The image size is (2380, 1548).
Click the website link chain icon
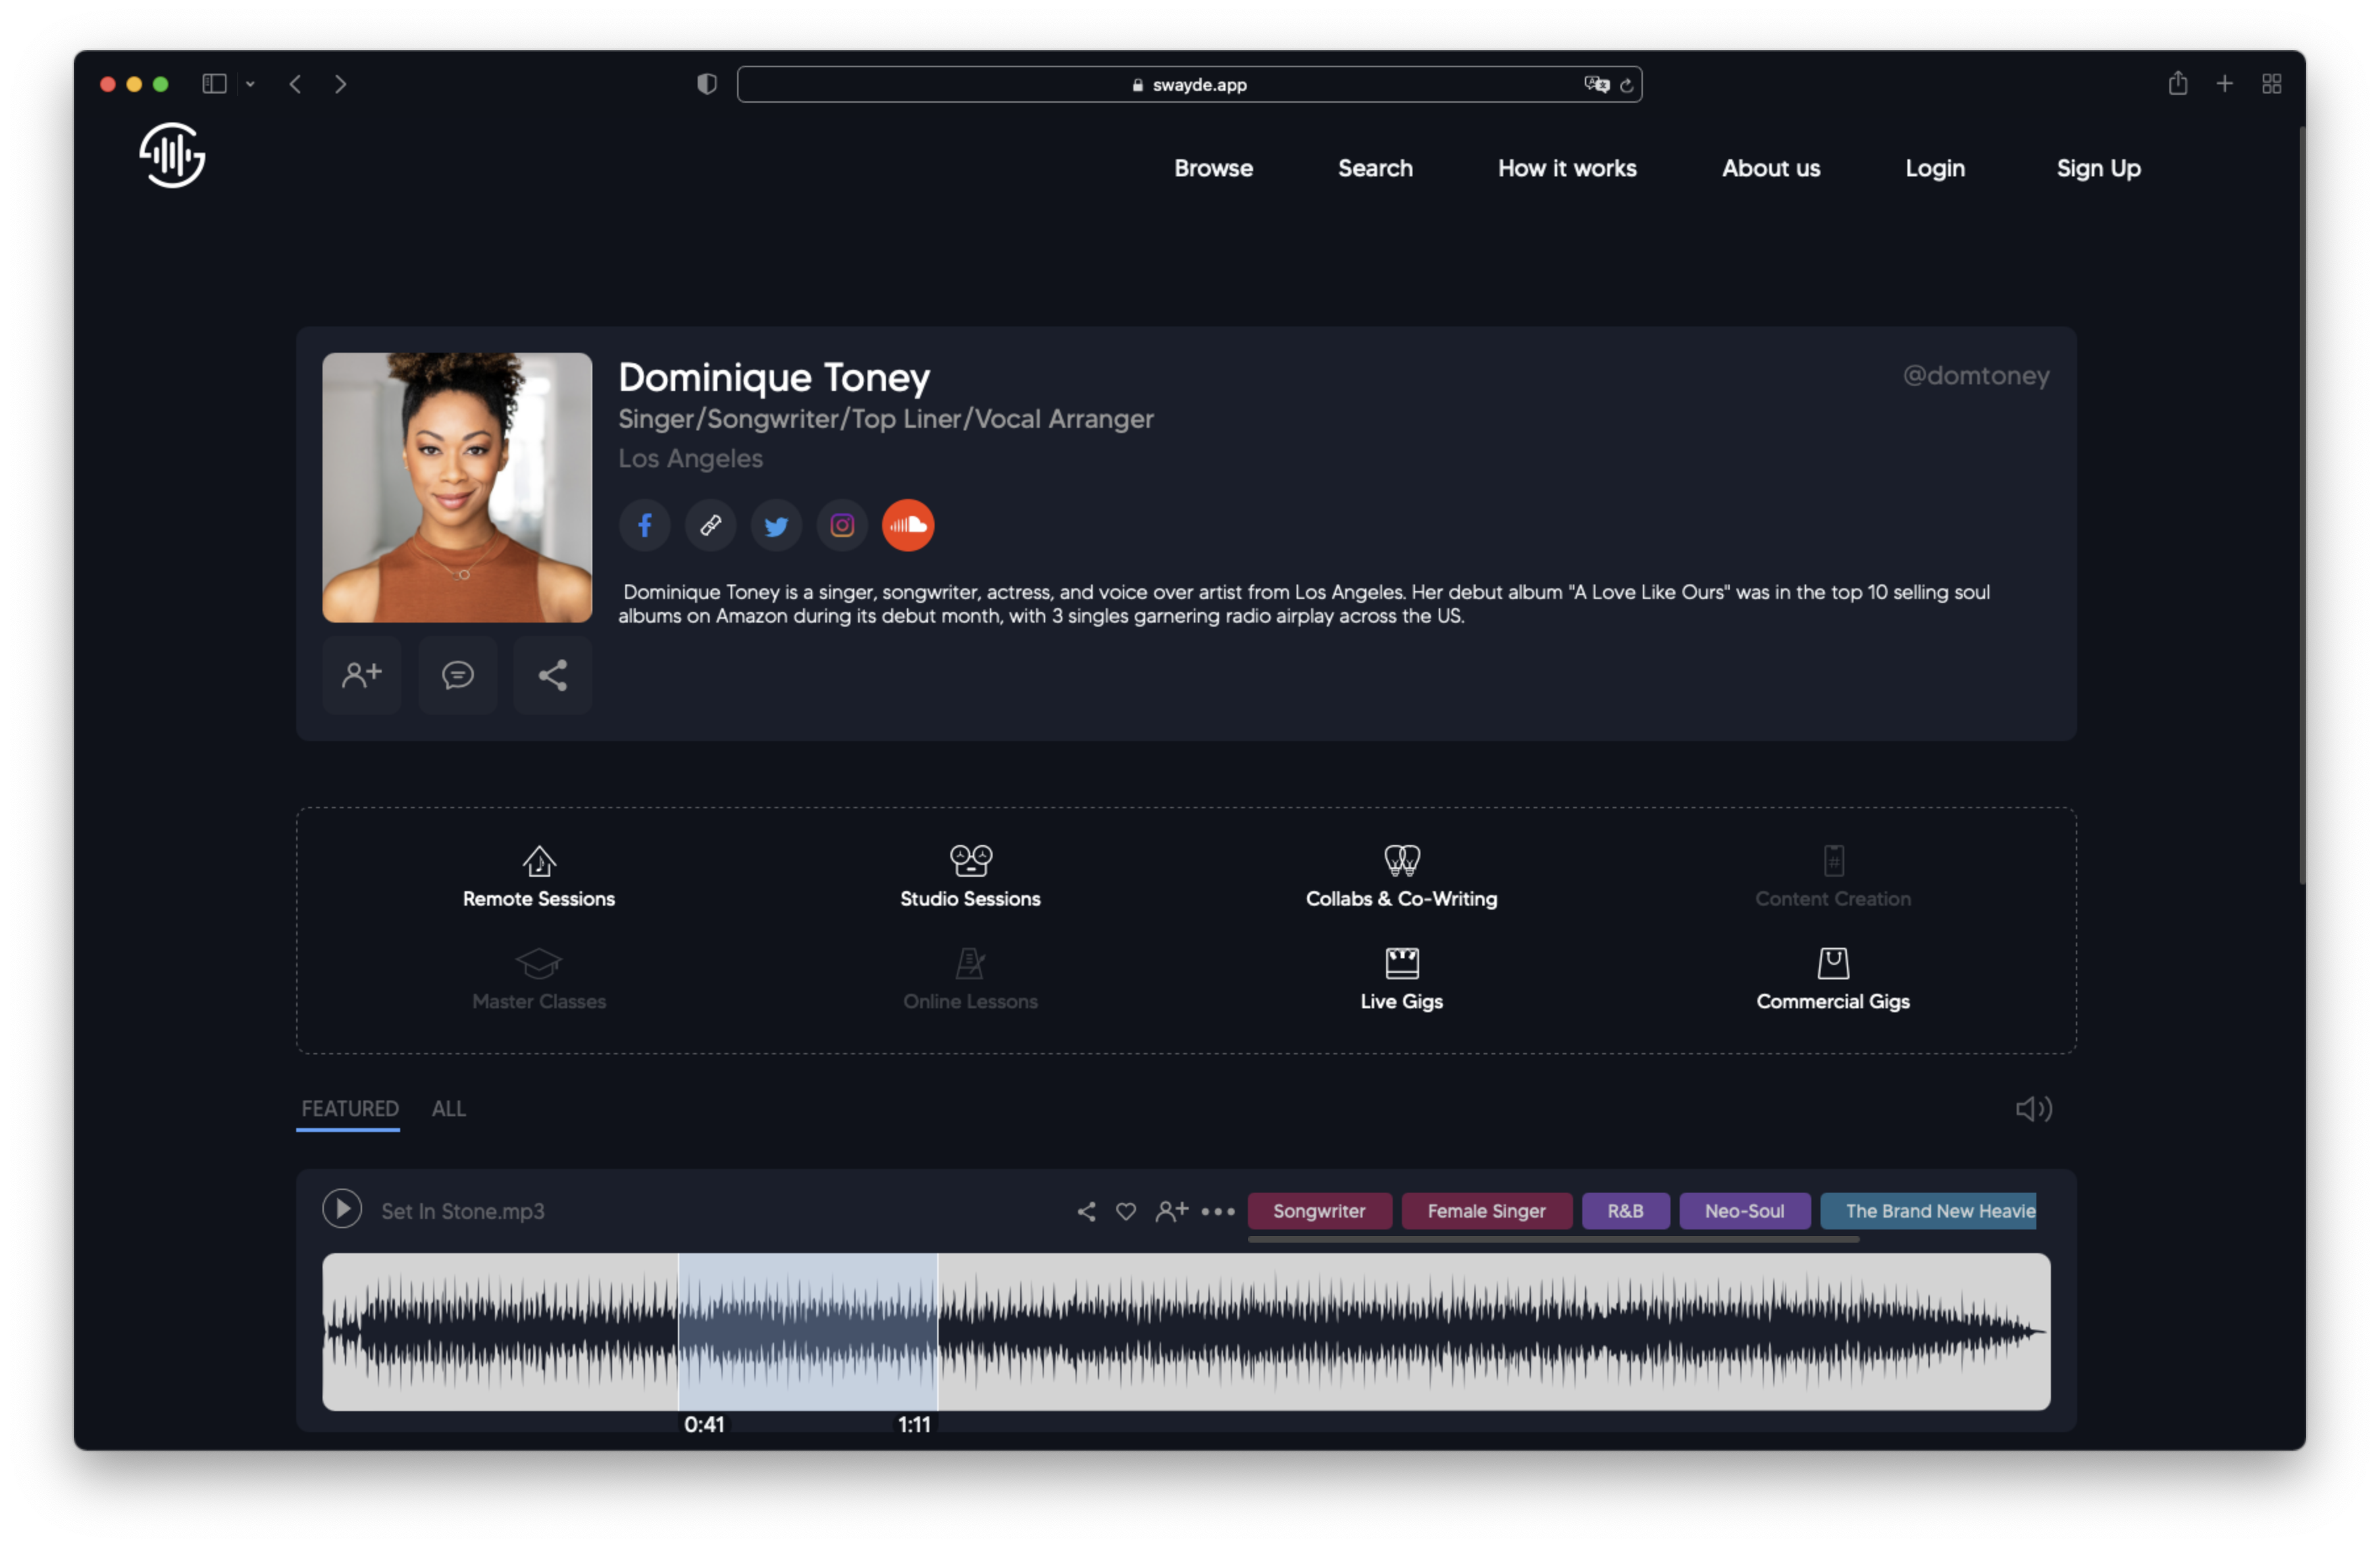pyautogui.click(x=710, y=525)
